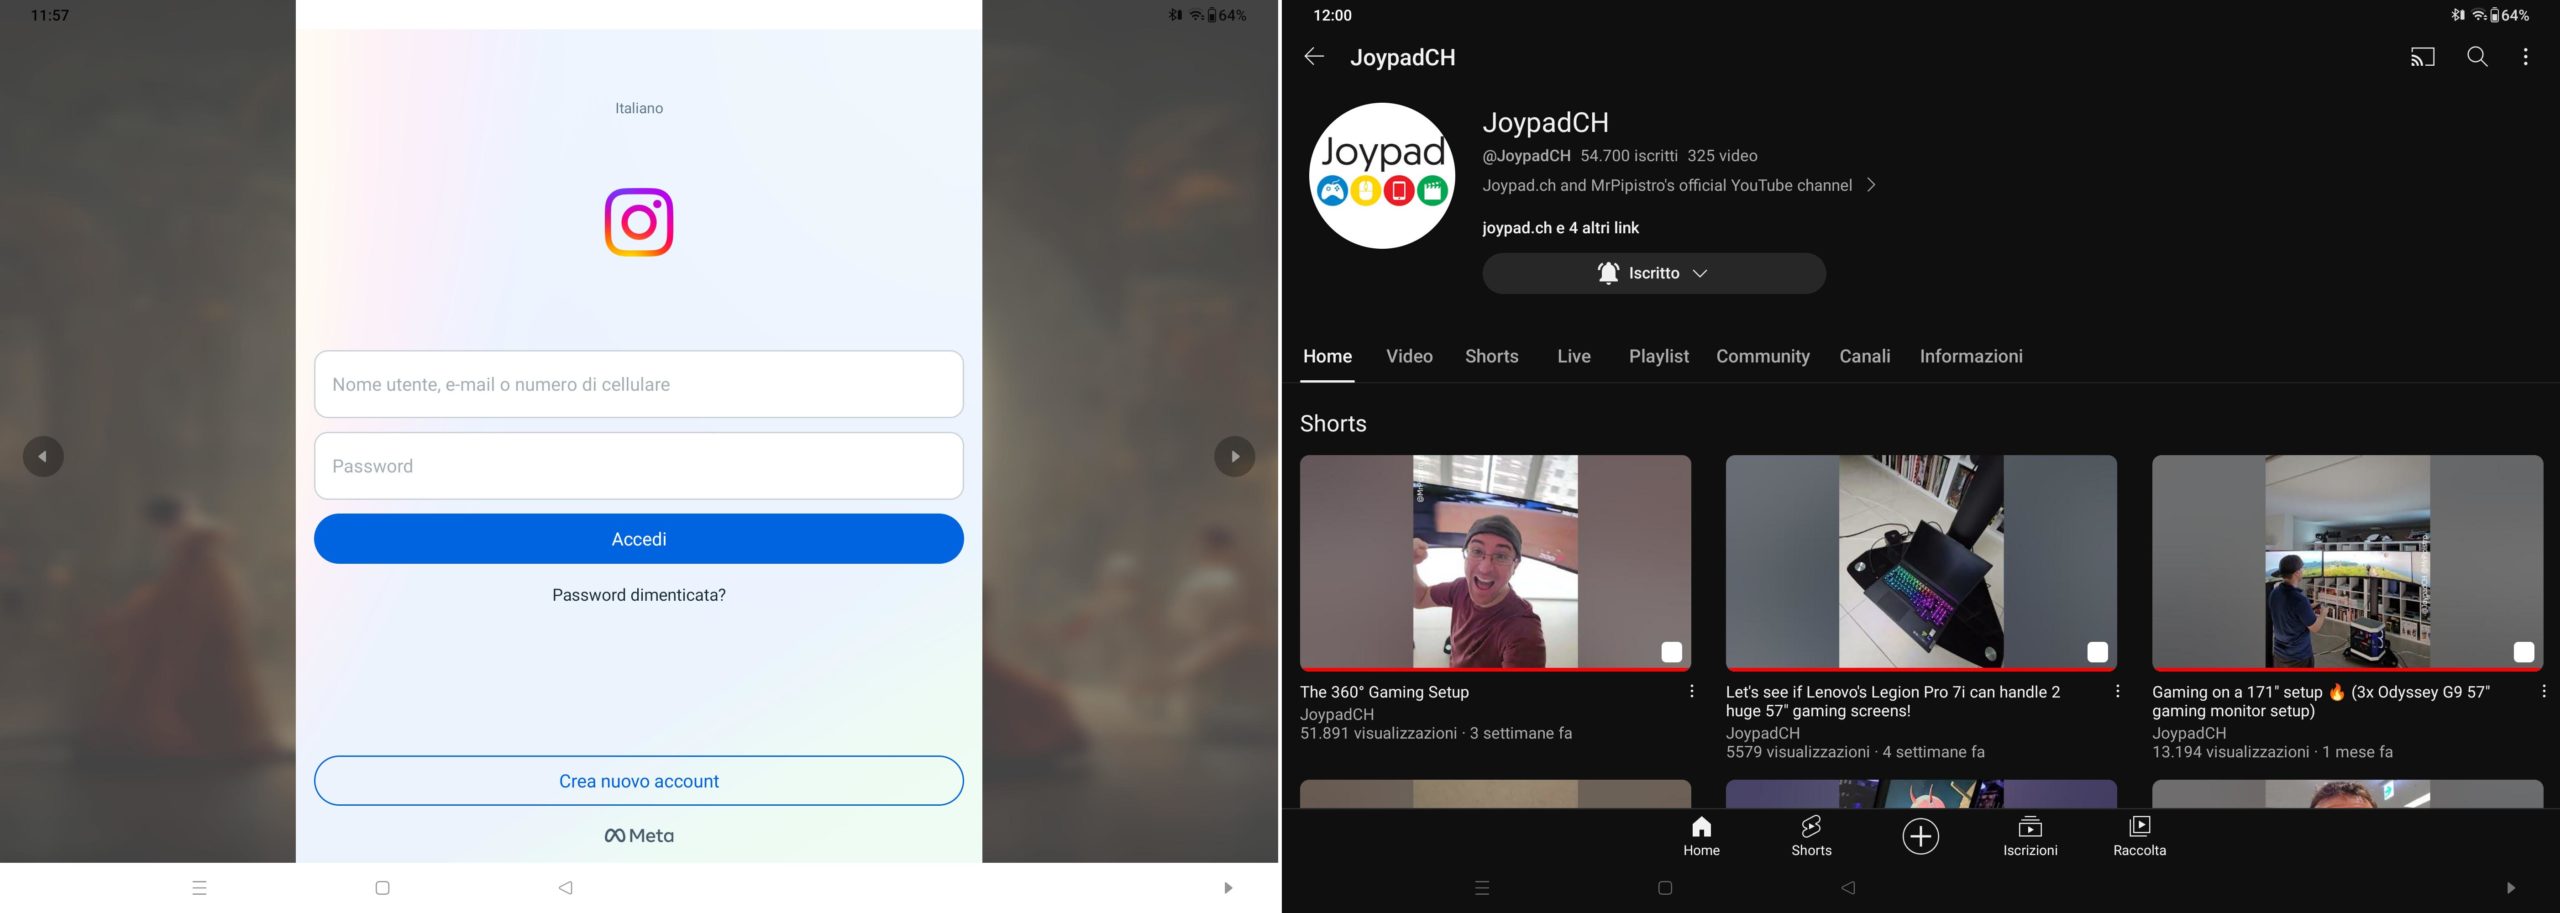Open Lenovo Legion Pro 7i short thumbnail
2560x913 pixels.
click(1921, 563)
